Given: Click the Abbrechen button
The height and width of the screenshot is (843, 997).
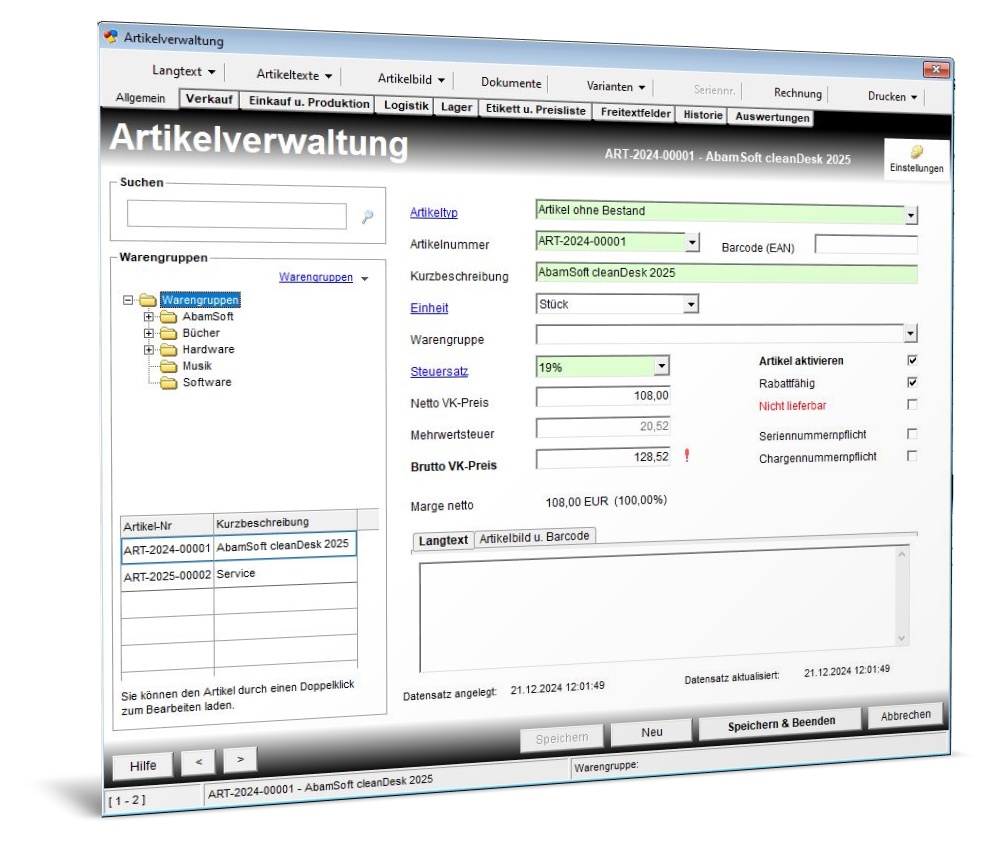Looking at the screenshot, I should point(905,715).
